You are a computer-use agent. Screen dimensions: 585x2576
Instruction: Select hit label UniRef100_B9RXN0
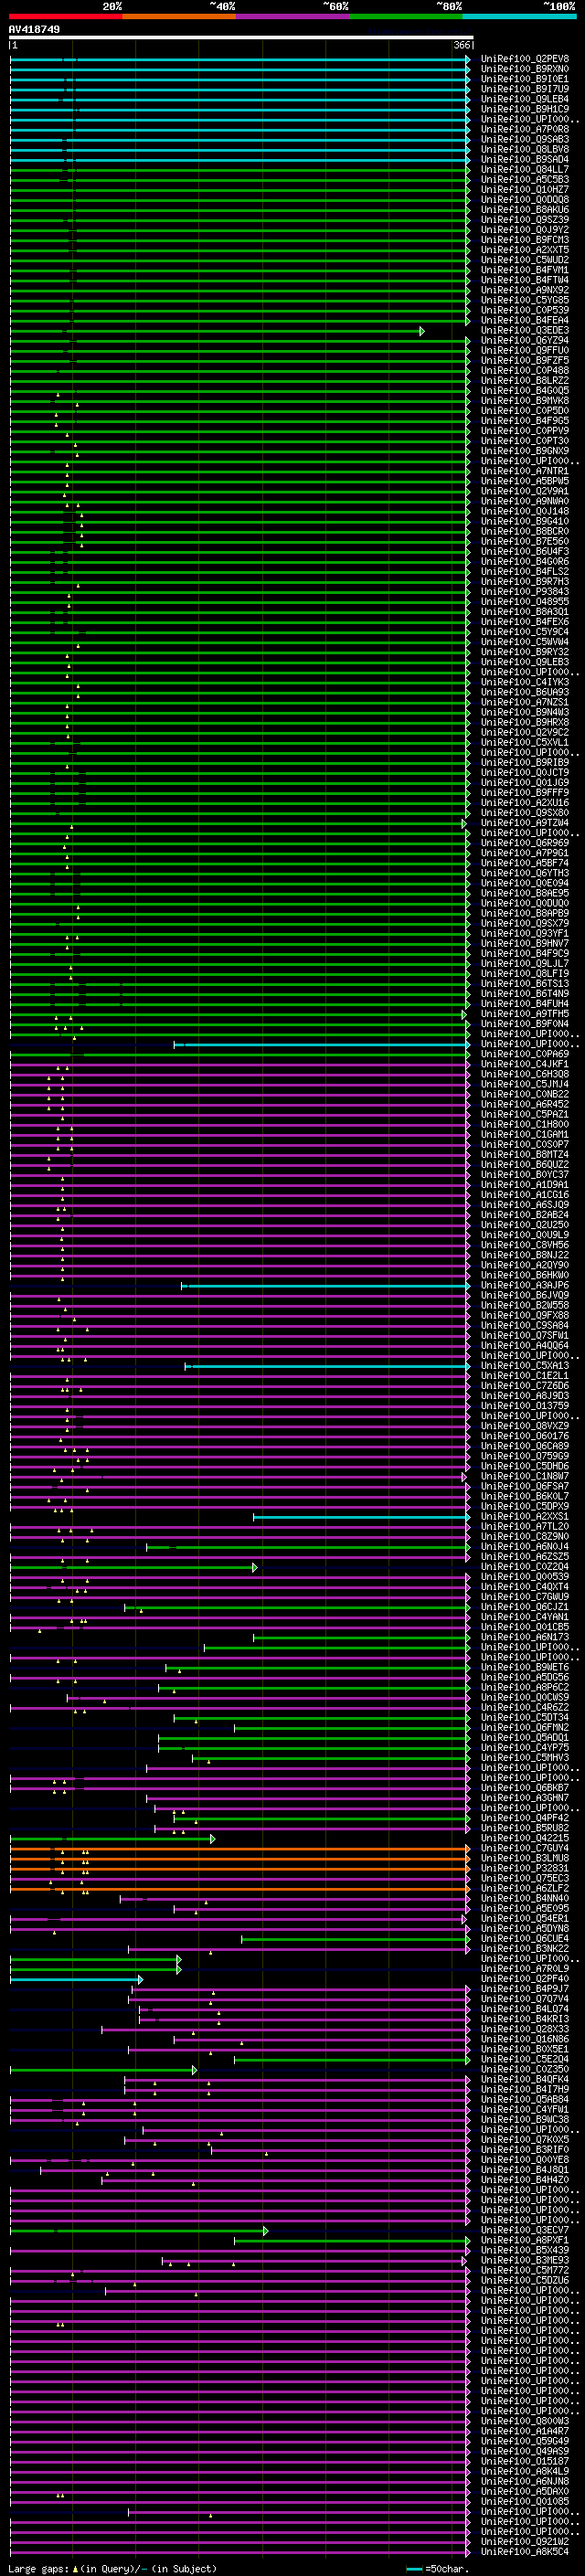(525, 69)
